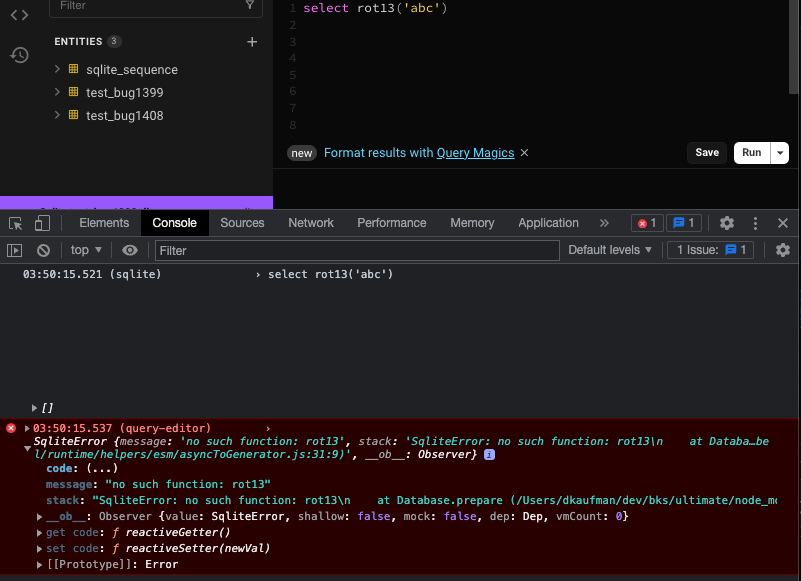Select the code editor sidebar icon

coord(18,14)
